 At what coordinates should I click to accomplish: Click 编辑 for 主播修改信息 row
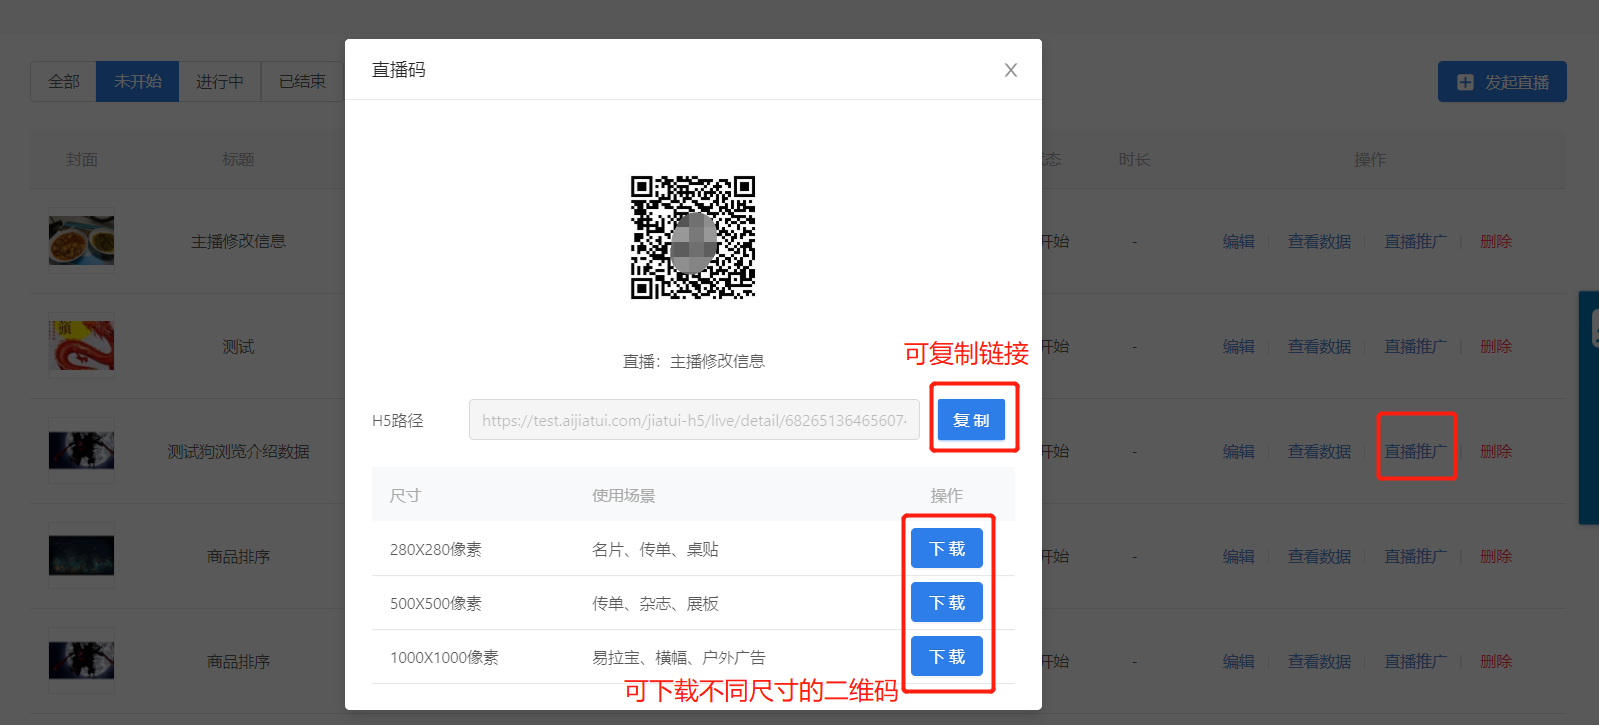[x=1238, y=241]
